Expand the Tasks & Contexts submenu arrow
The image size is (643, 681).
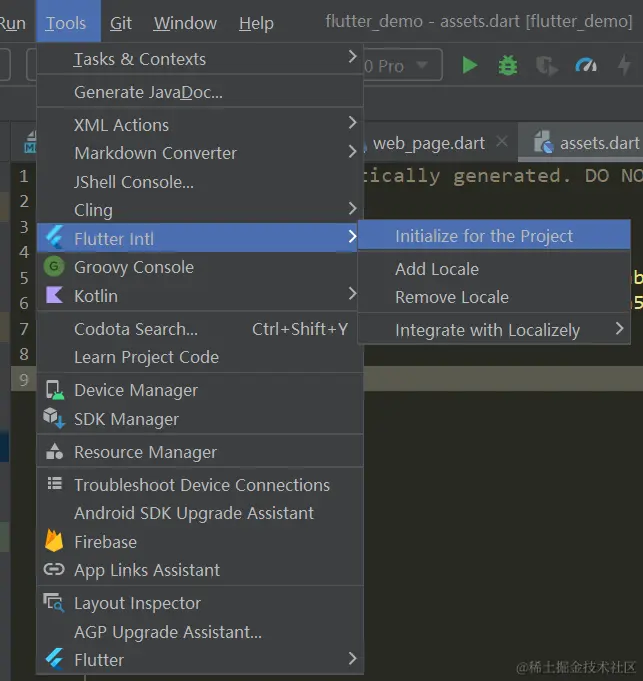pos(353,56)
